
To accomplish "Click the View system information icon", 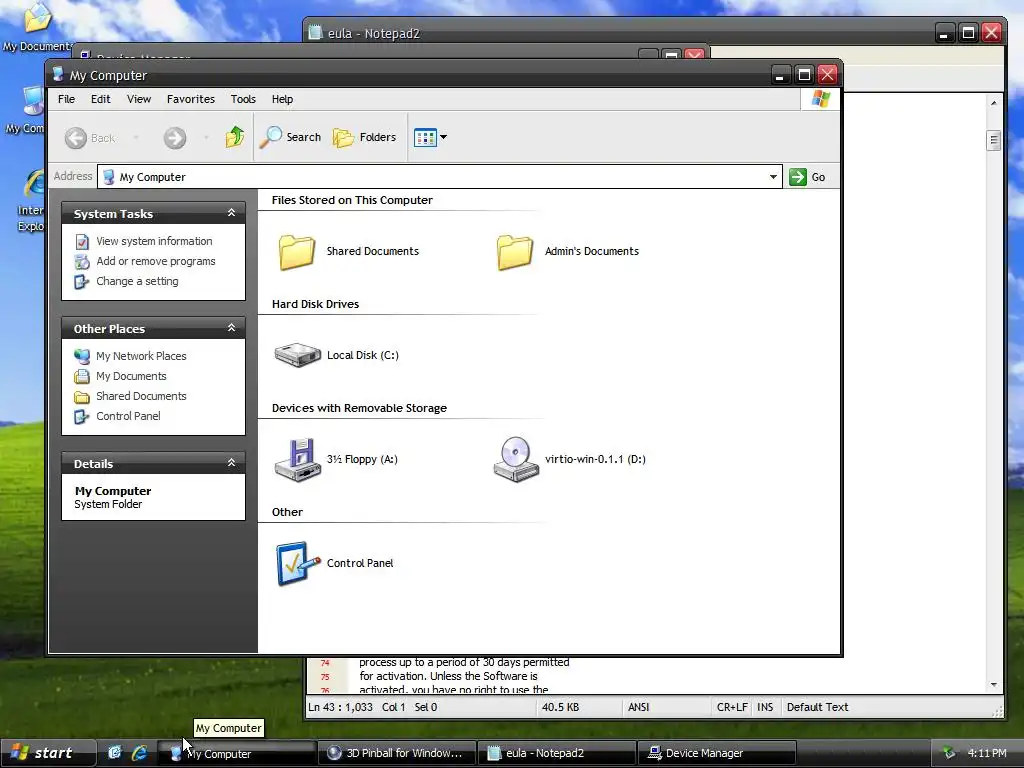I will point(82,242).
